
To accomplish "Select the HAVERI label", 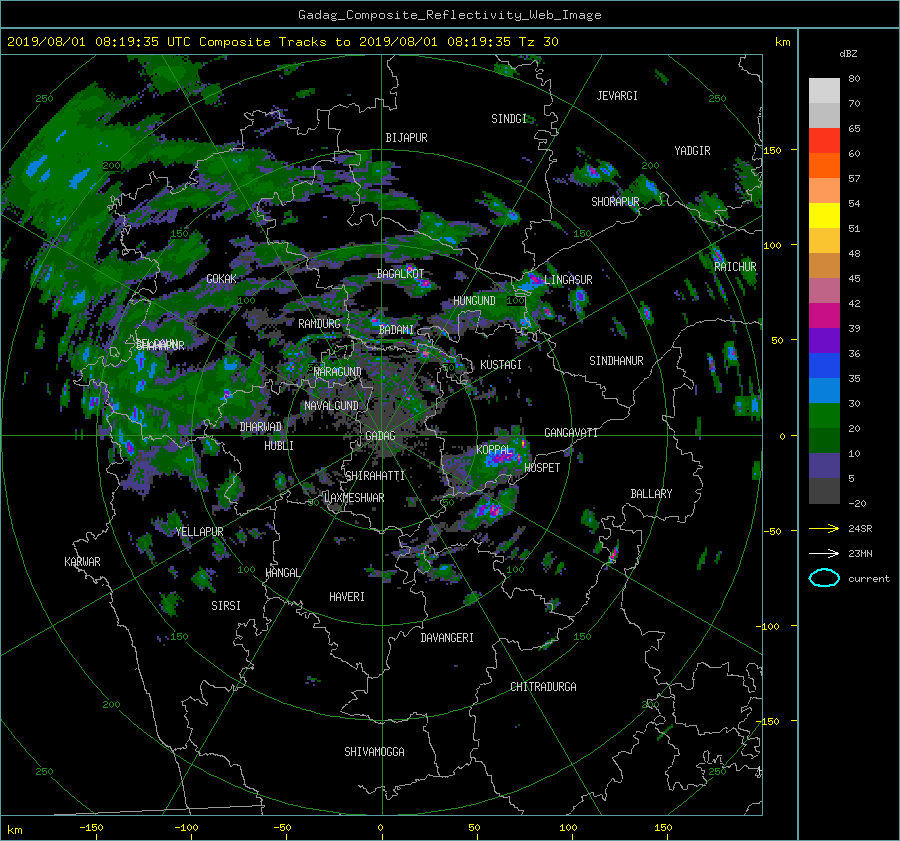I will (x=347, y=597).
